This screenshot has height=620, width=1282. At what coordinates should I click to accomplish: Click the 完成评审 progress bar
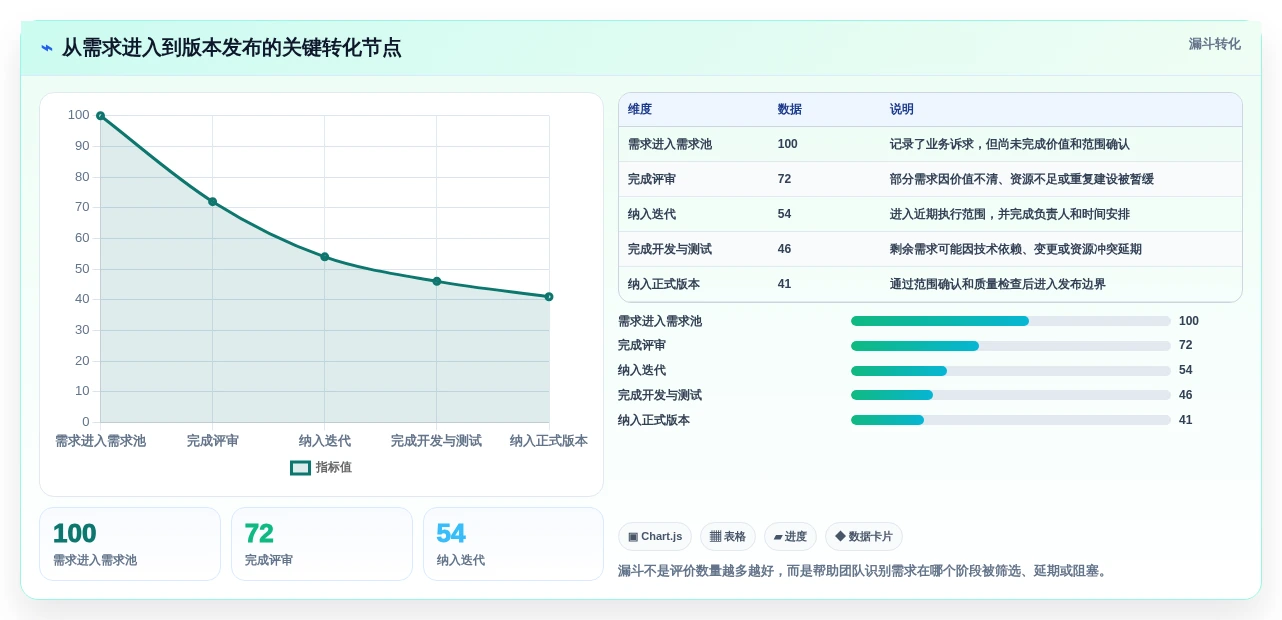(x=1010, y=346)
